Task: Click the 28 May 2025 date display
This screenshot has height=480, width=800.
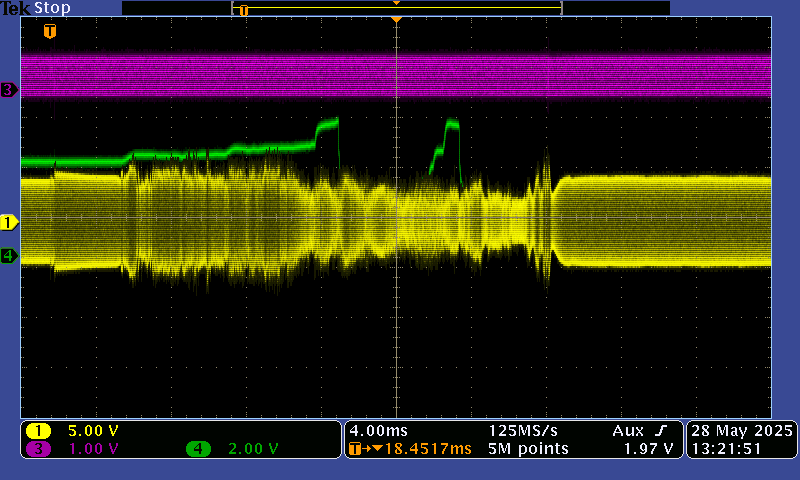Action: point(741,430)
